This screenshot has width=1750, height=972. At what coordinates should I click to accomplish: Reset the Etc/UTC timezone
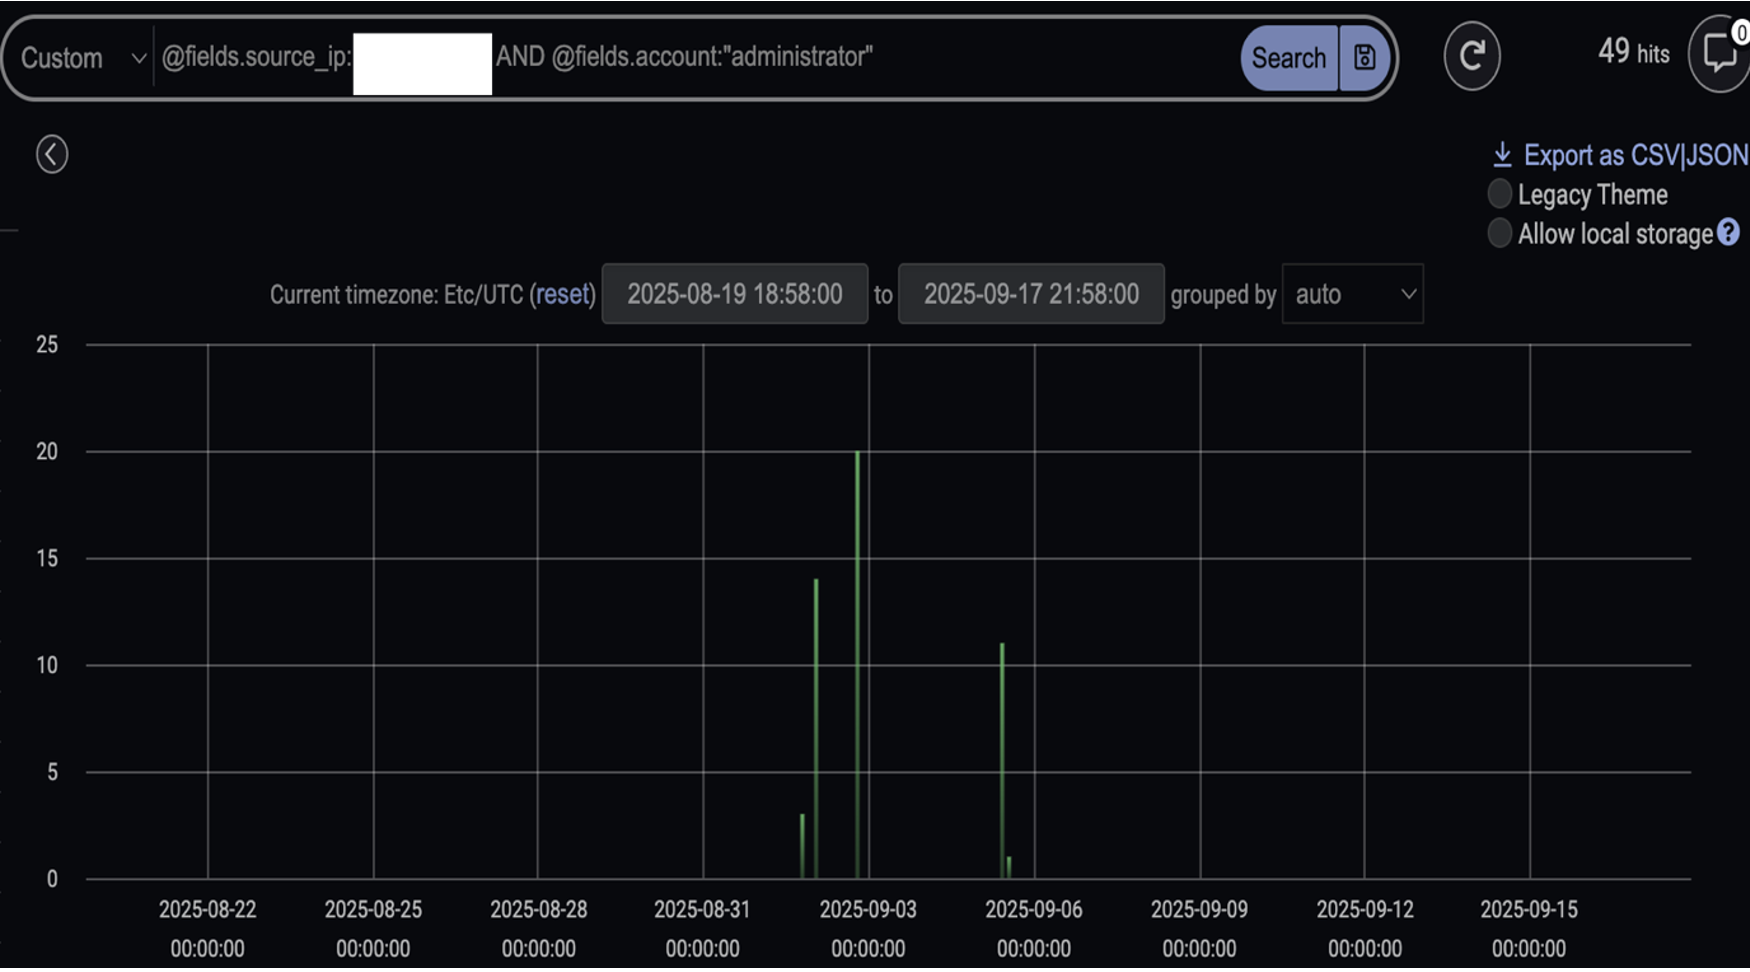pos(562,294)
